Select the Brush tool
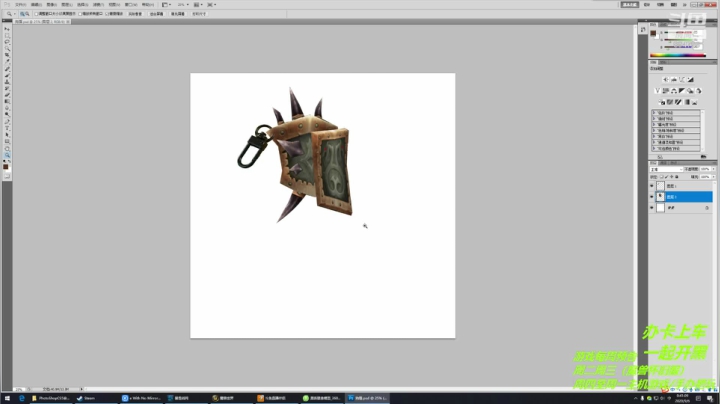This screenshot has width=720, height=404. pos(7,75)
